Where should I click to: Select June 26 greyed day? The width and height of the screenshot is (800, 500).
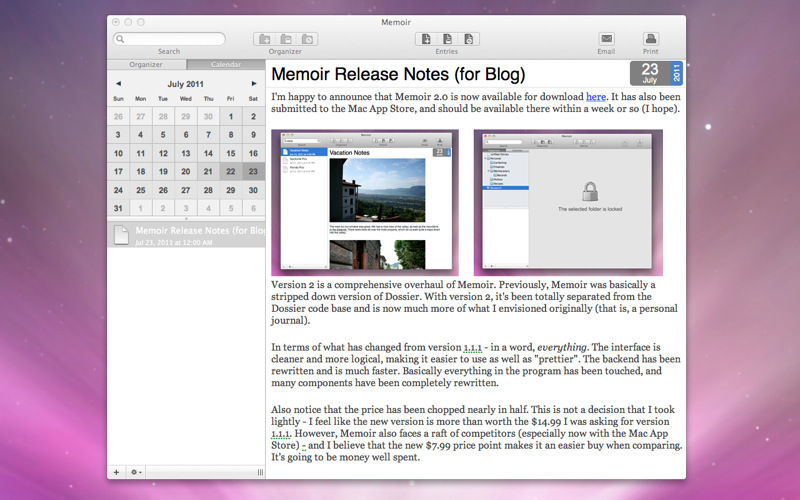[118, 116]
